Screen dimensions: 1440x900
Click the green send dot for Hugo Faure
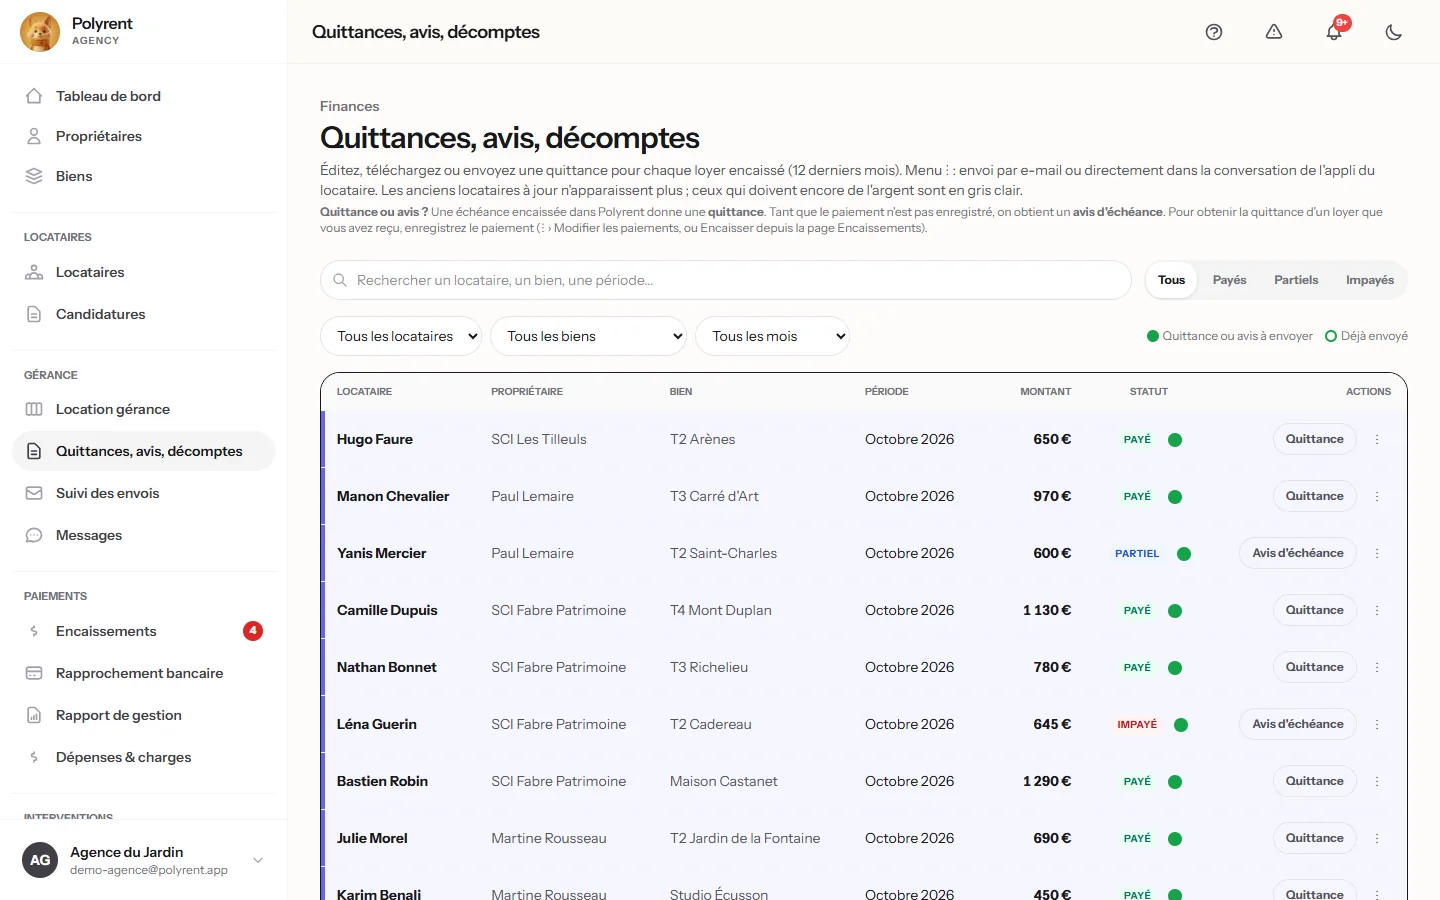[x=1175, y=440]
